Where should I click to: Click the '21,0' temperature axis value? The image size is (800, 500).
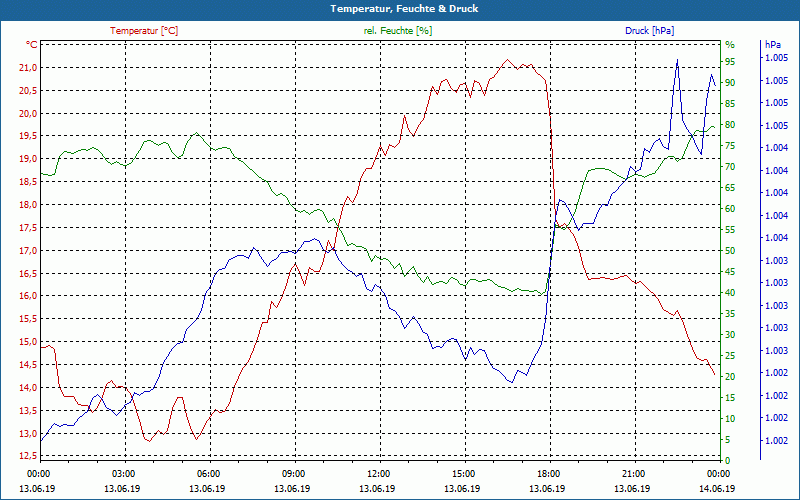point(28,68)
